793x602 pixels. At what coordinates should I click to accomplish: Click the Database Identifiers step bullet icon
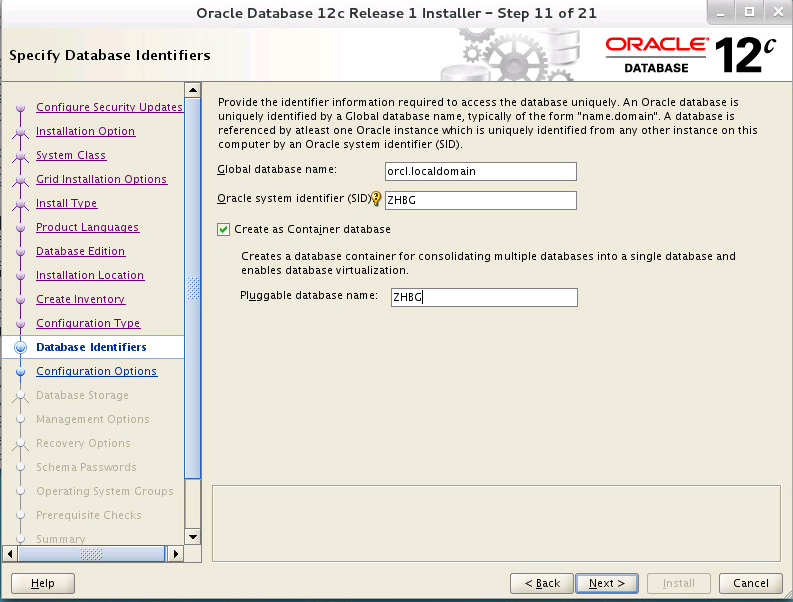[x=20, y=348]
